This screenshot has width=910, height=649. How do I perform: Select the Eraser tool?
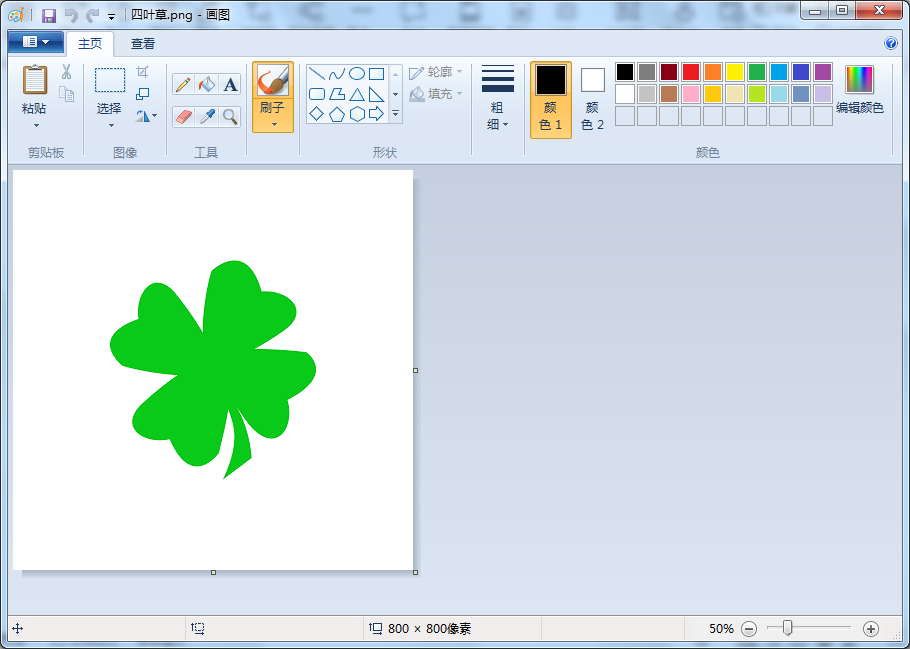(x=183, y=117)
